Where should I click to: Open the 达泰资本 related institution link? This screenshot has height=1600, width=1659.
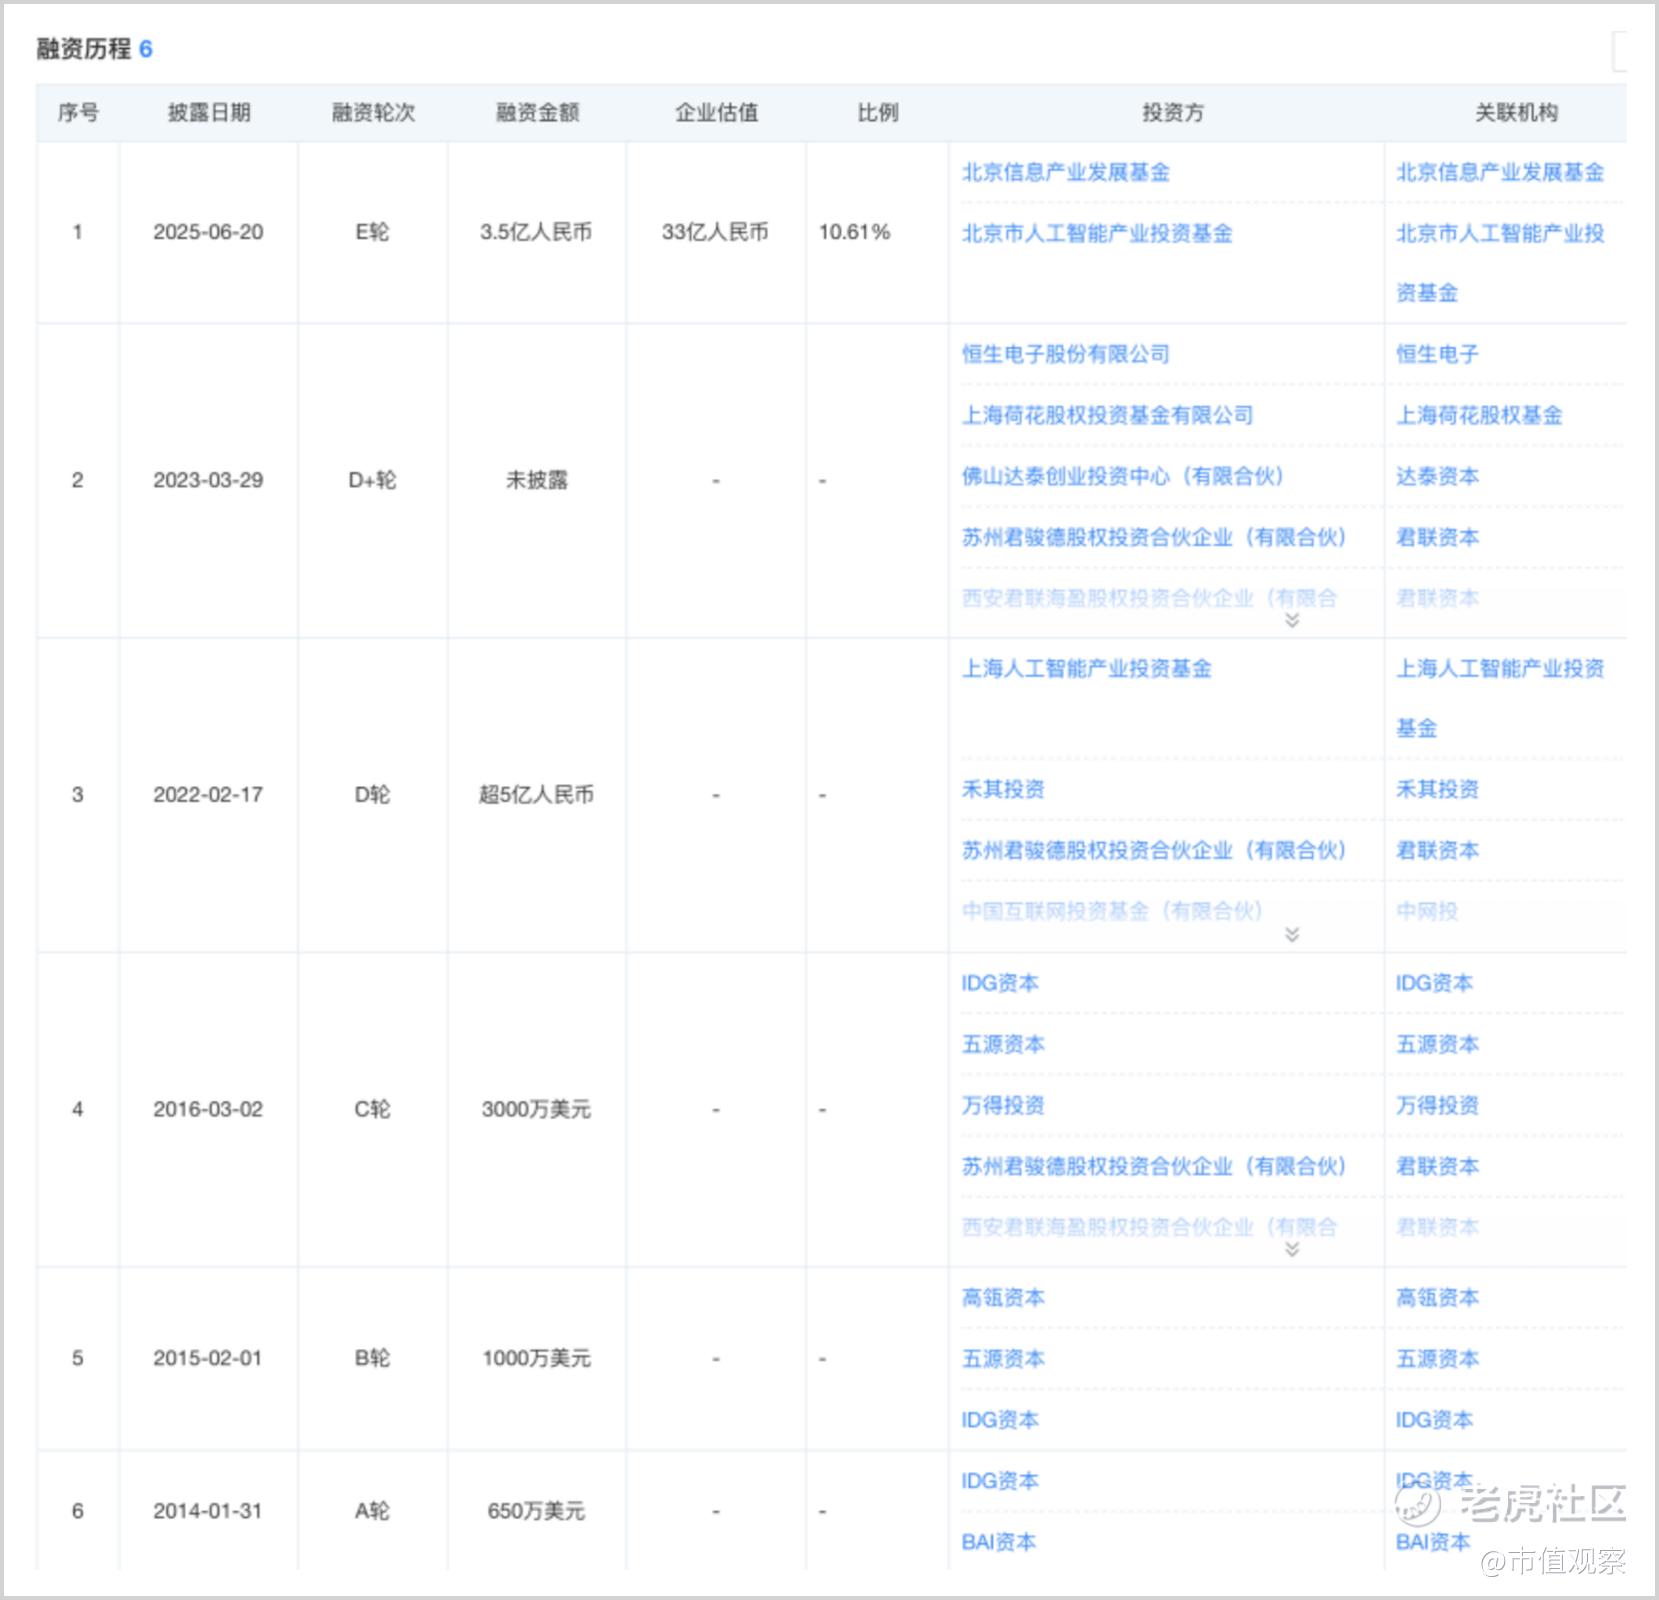[x=1437, y=476]
